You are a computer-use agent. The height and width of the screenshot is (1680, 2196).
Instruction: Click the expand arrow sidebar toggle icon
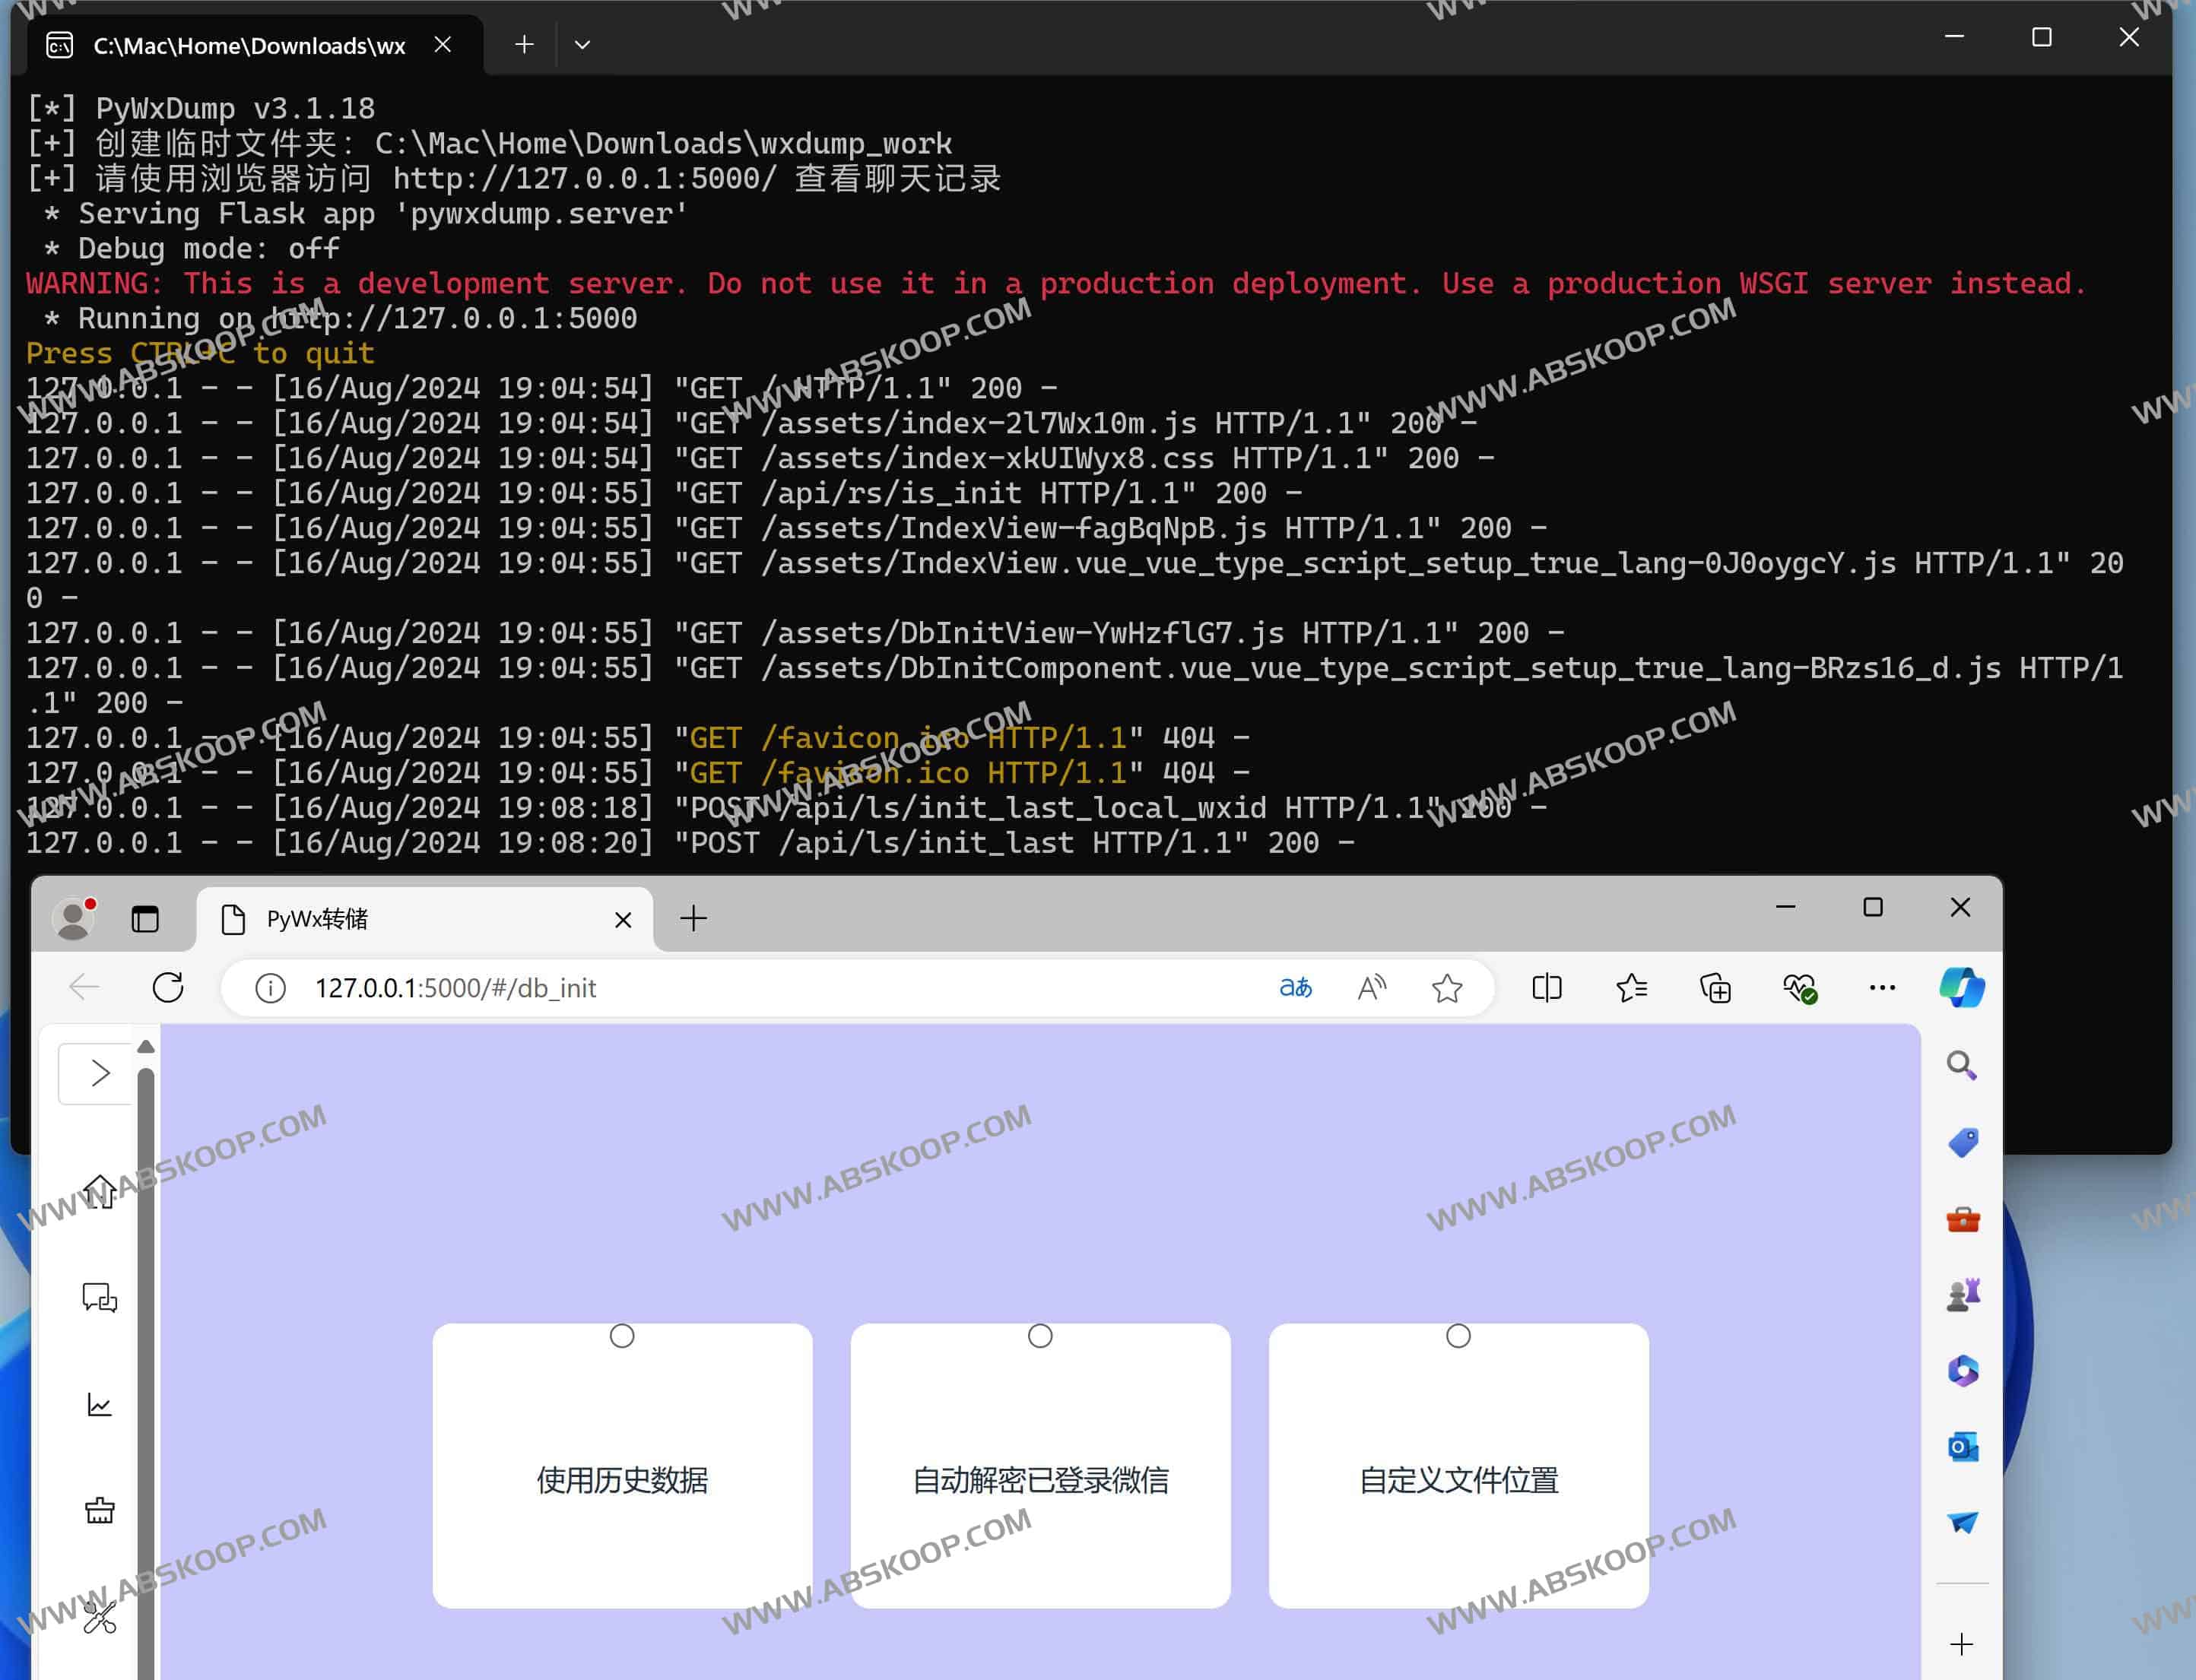point(99,1071)
